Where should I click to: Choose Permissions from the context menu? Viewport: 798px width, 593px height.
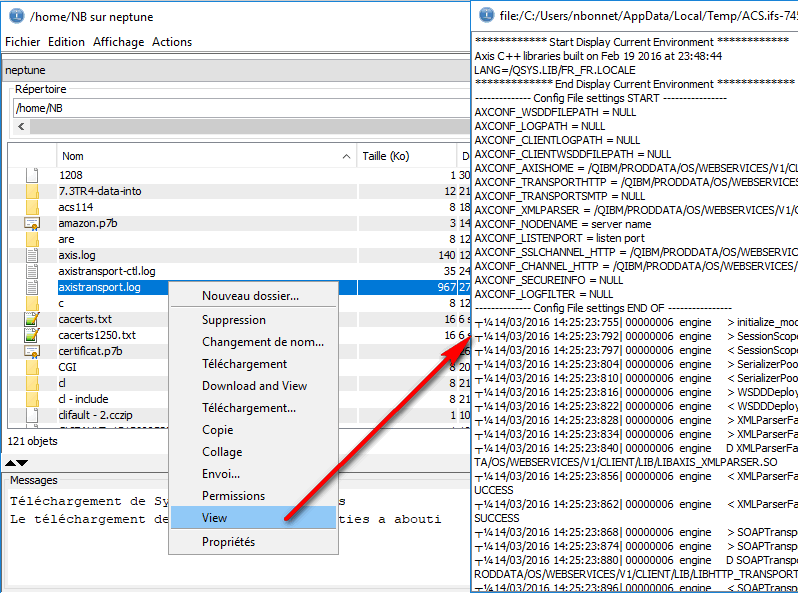(x=233, y=496)
